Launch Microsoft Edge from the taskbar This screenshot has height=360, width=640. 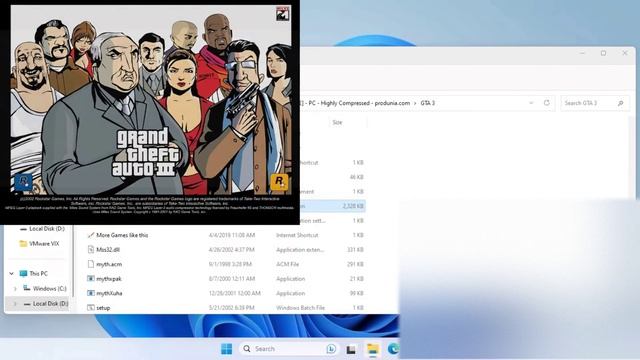tap(393, 349)
